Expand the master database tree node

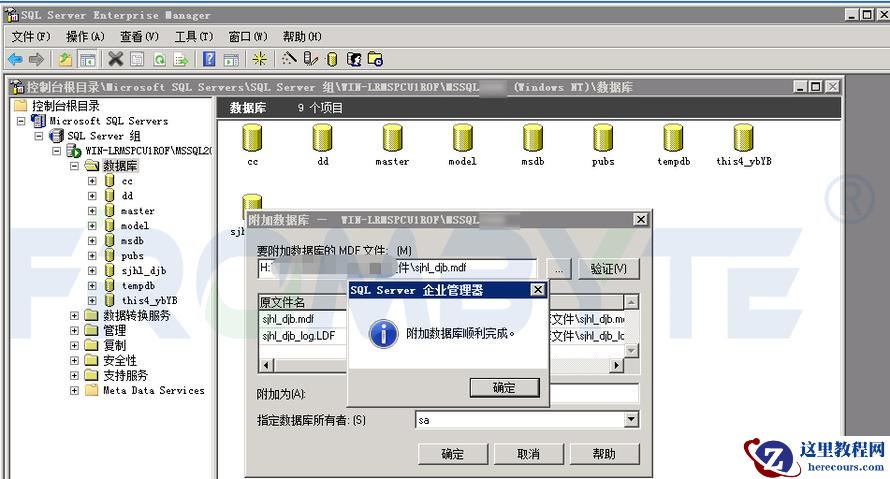point(92,211)
